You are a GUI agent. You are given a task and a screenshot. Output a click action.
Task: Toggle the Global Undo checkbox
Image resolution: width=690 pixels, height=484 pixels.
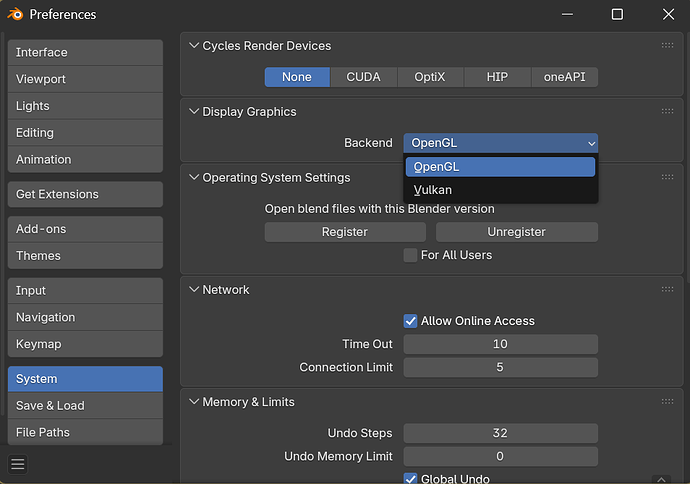tap(410, 479)
